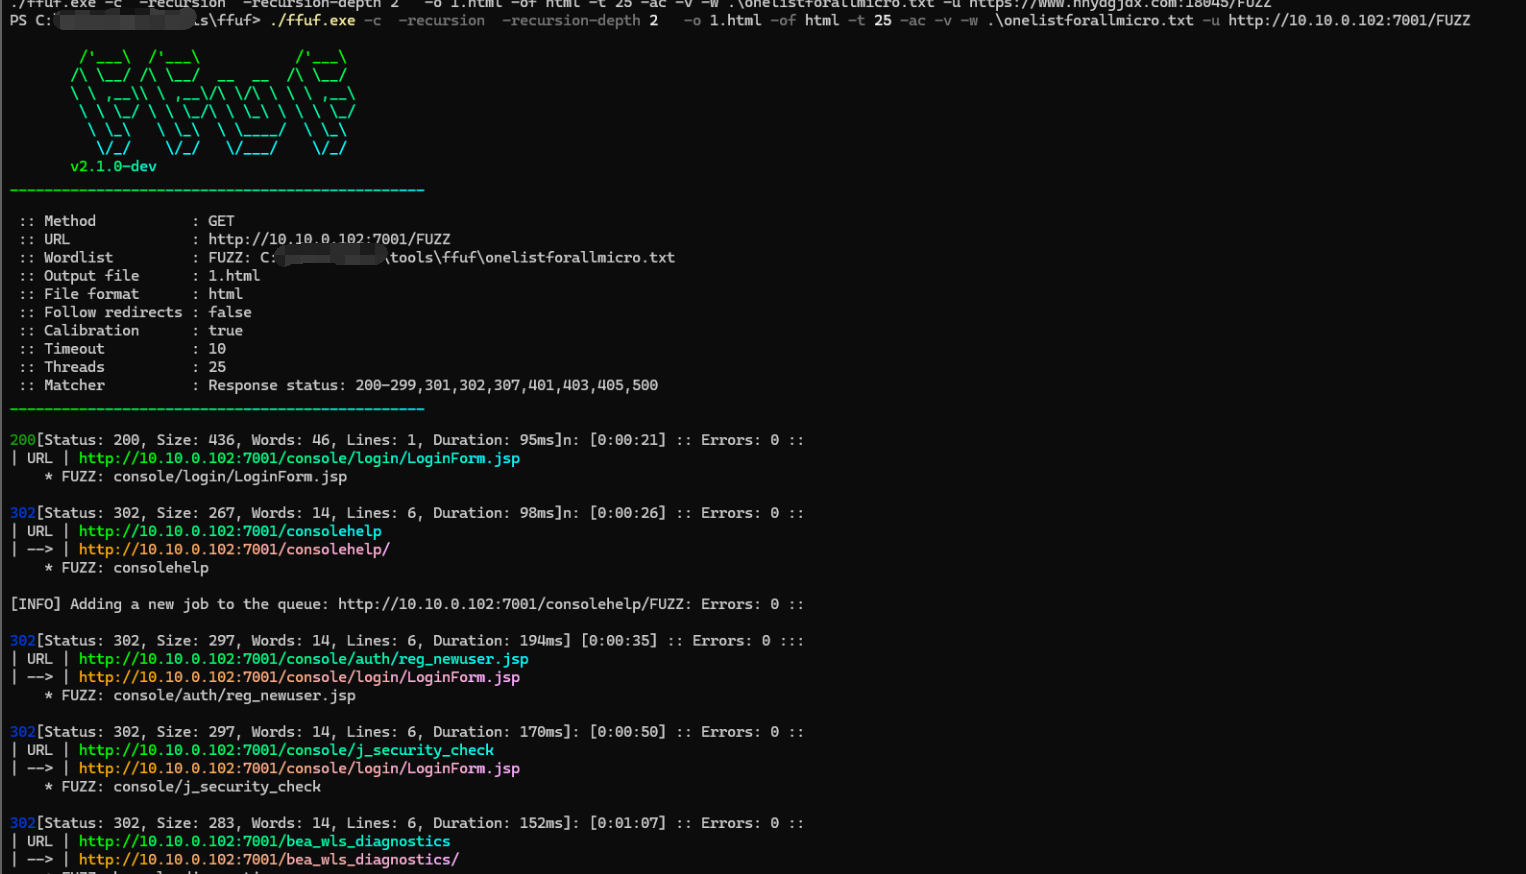Click the onelistforallmicro.txt wordlist path in config
The image size is (1526, 874).
tap(532, 258)
